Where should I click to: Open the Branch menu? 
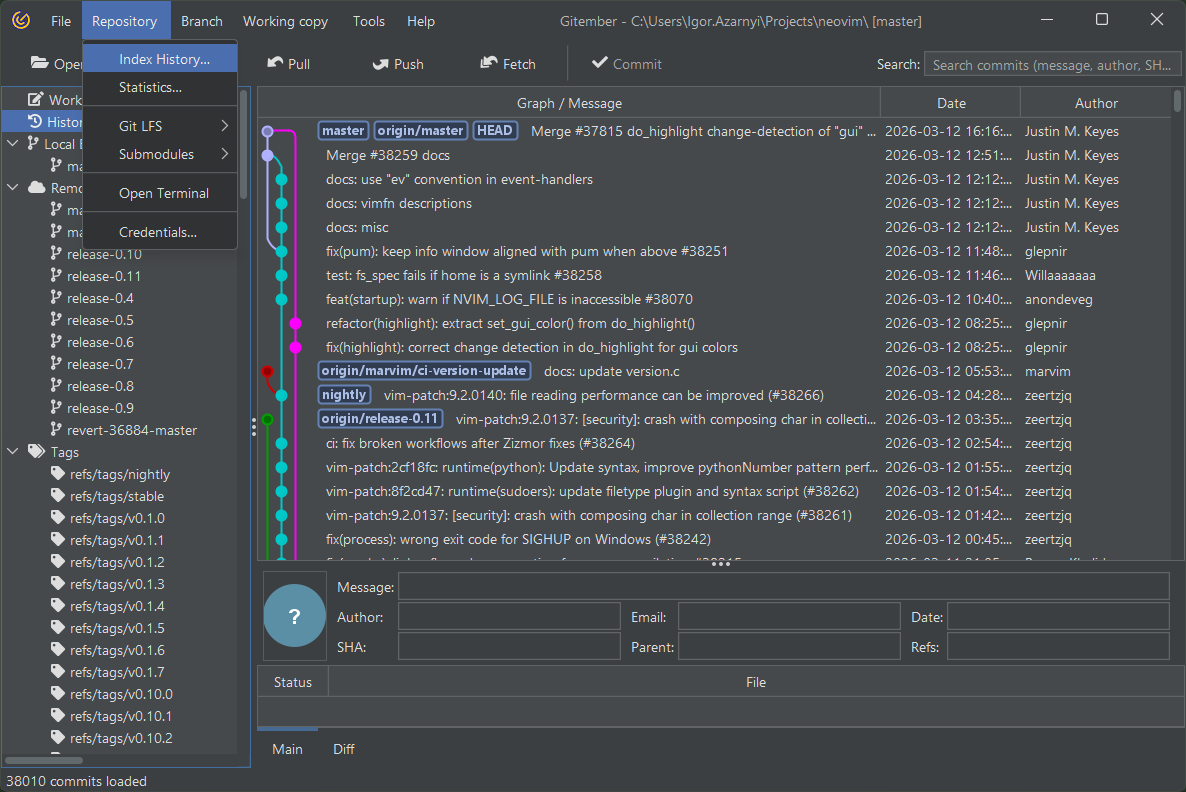tap(201, 21)
